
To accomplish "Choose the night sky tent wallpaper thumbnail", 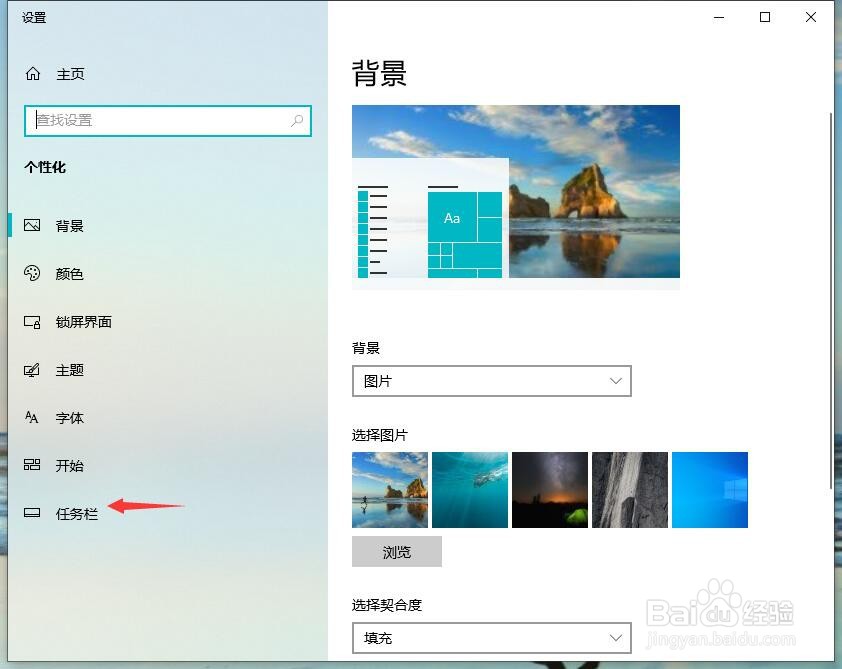I will click(x=550, y=490).
